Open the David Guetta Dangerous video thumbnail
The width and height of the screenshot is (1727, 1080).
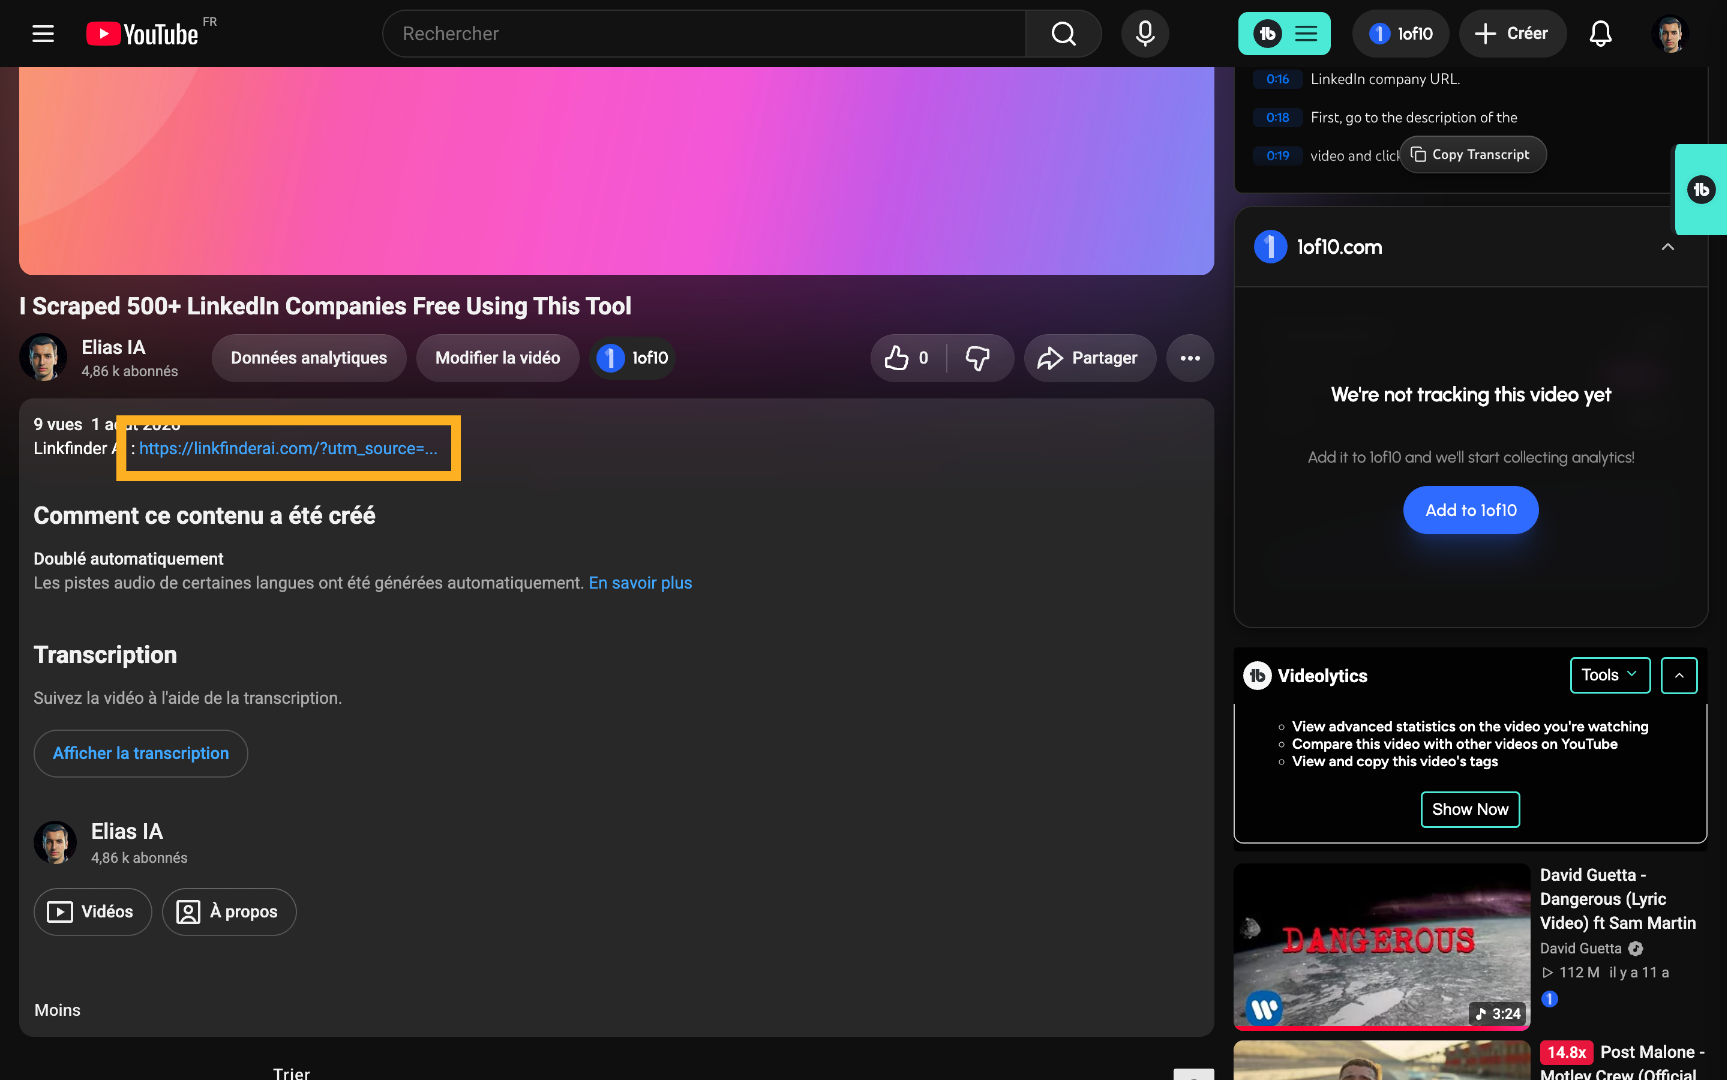click(x=1382, y=946)
